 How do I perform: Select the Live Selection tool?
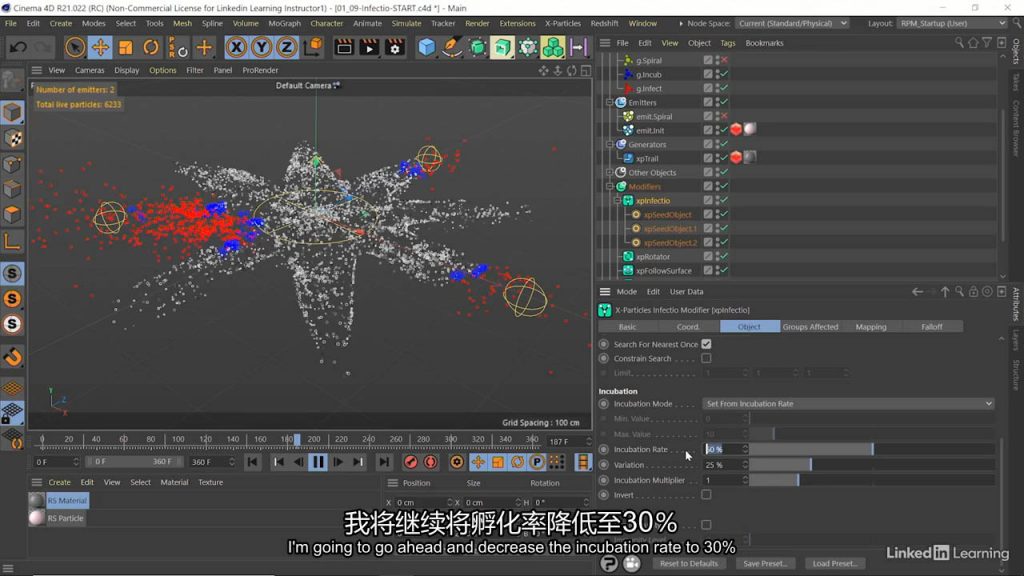74,48
